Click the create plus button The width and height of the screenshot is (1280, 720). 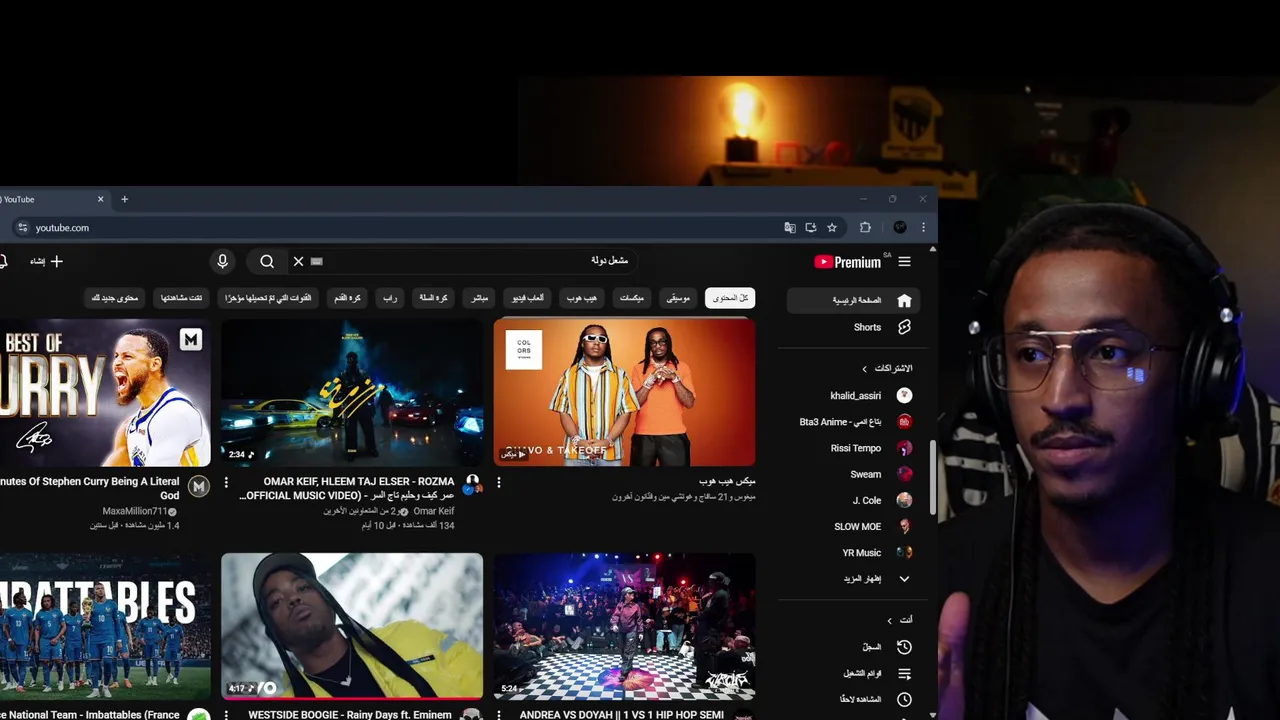coord(46,261)
